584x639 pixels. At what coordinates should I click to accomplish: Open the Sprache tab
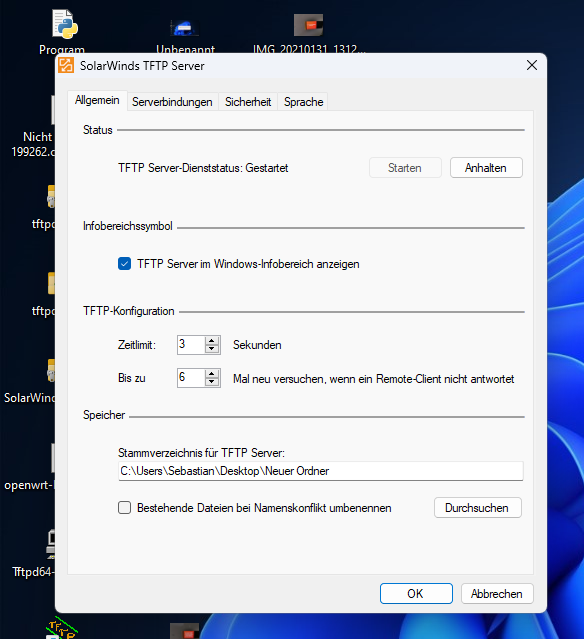pyautogui.click(x=303, y=102)
